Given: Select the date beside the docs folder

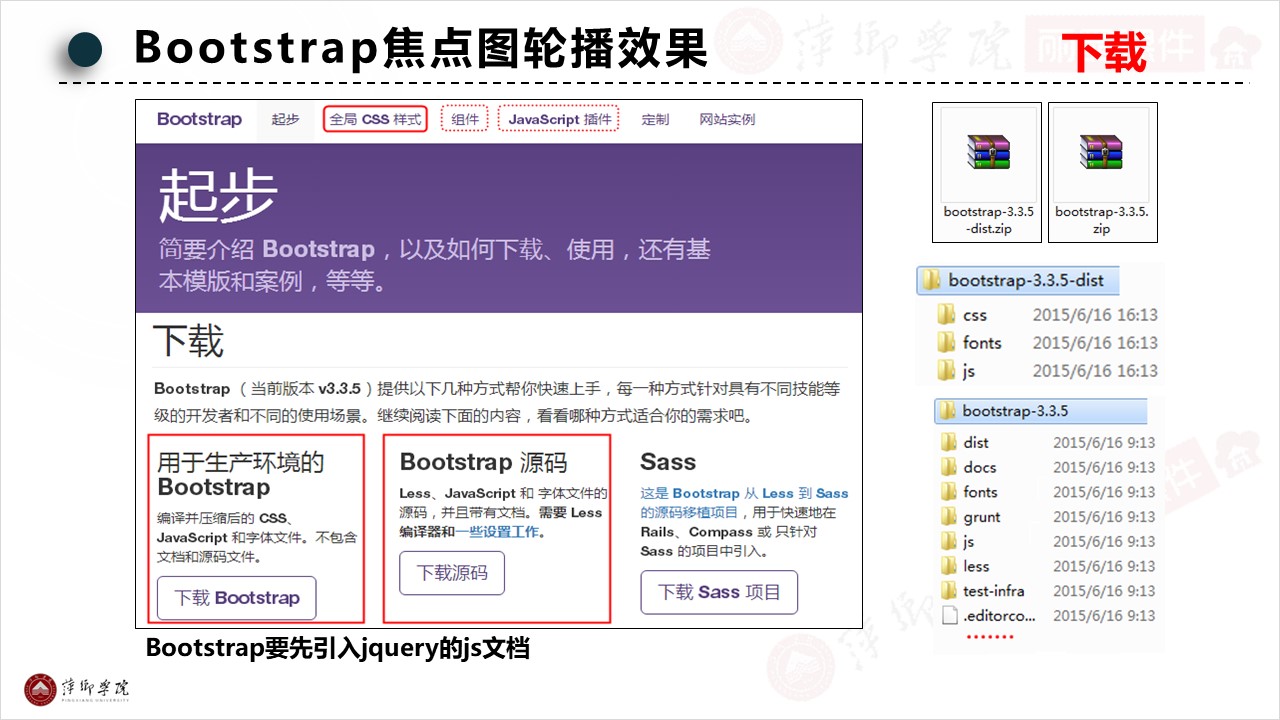Looking at the screenshot, I should click(x=1104, y=467).
